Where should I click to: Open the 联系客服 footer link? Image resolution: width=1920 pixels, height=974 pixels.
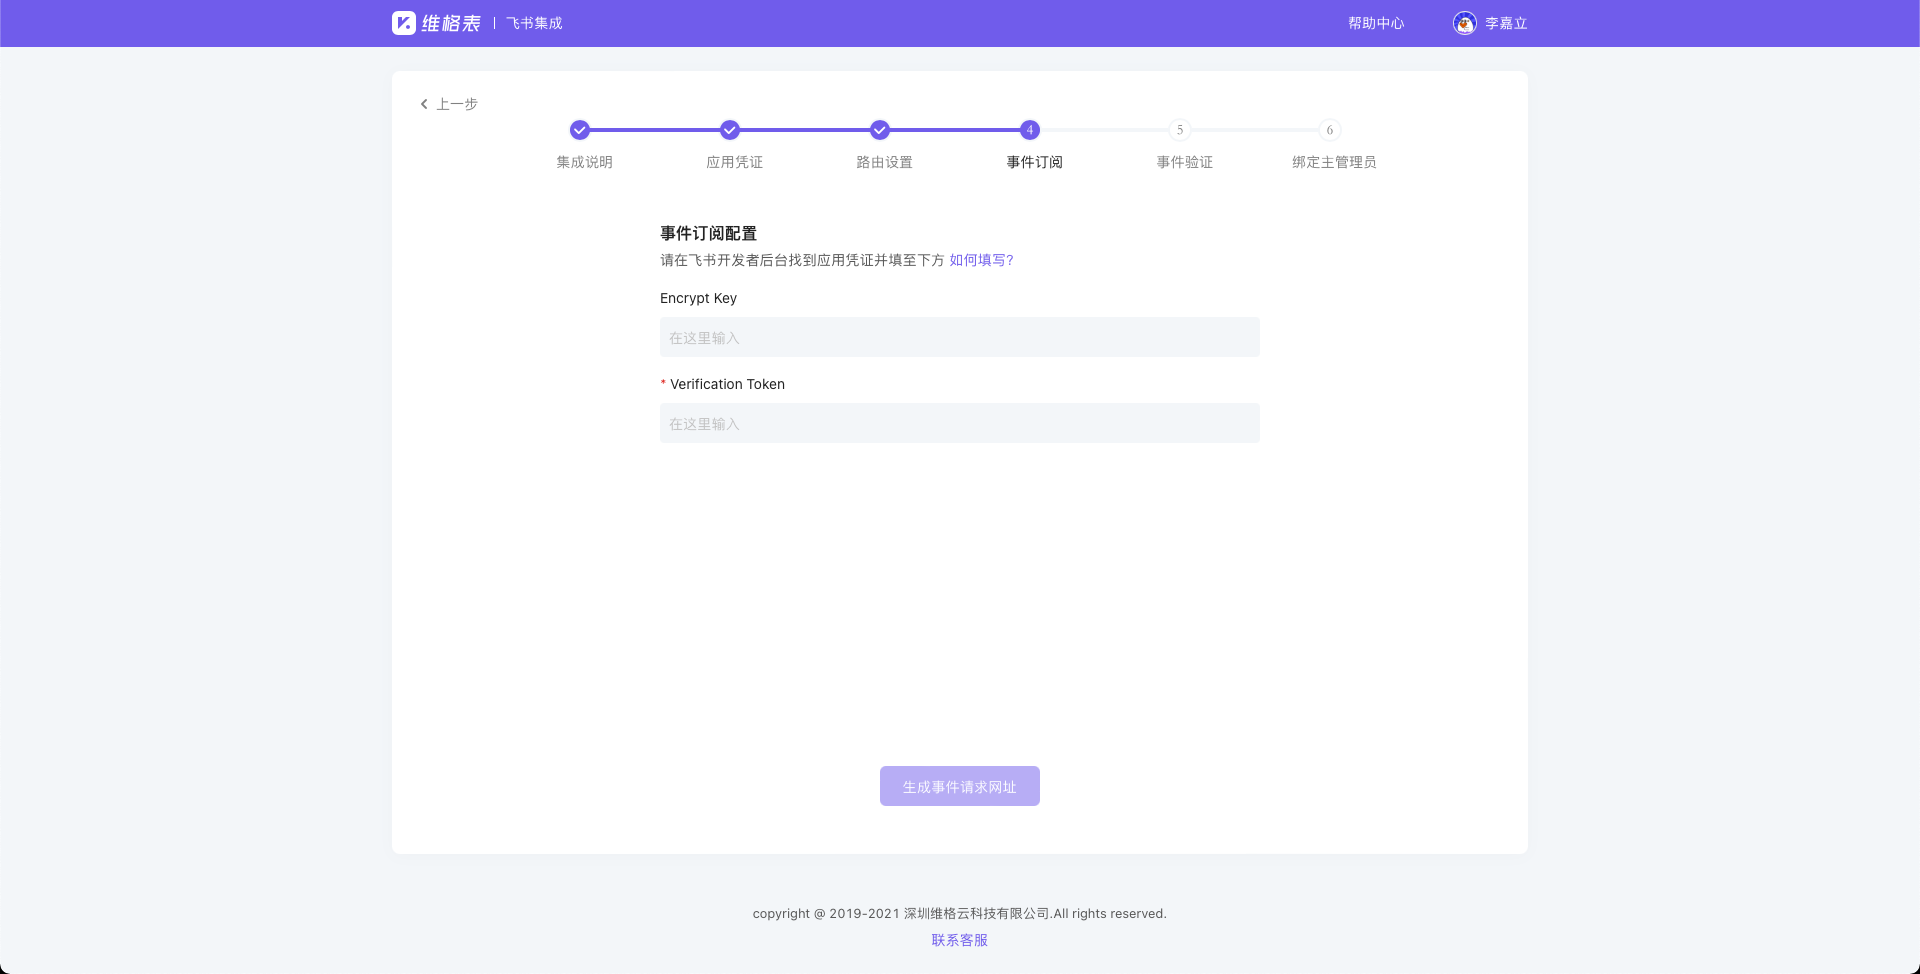960,940
